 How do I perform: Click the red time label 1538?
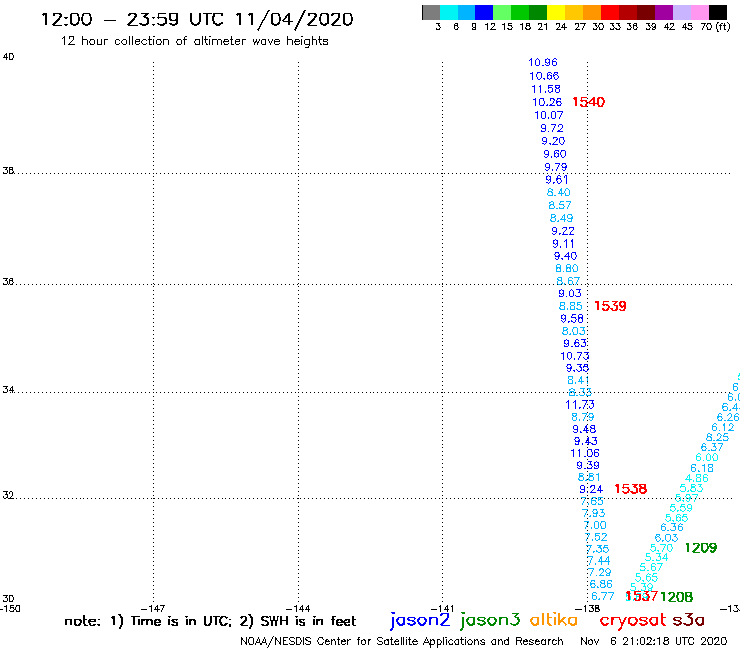coord(631,489)
